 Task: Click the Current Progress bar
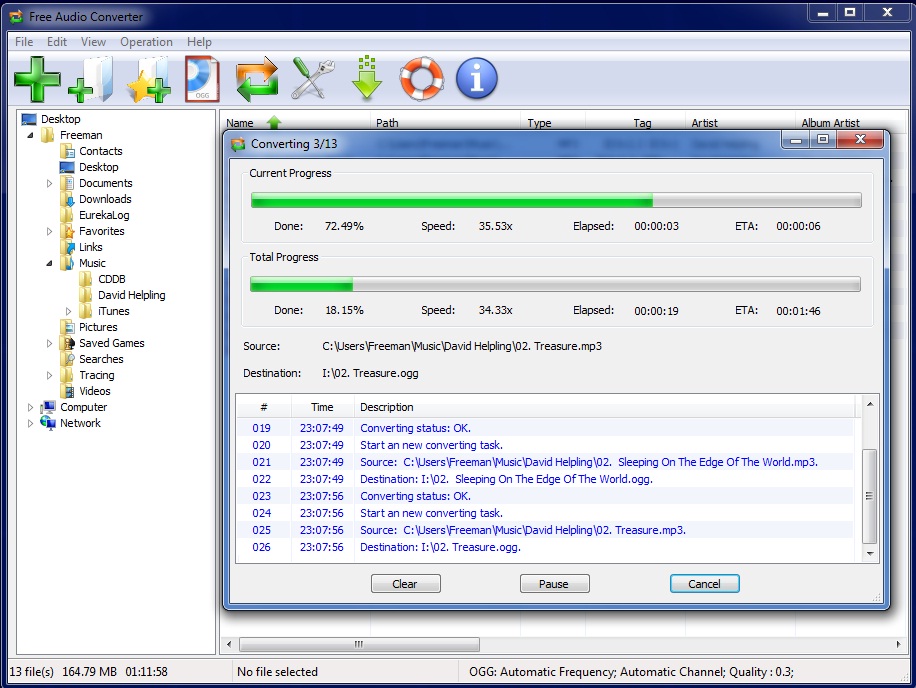click(555, 201)
